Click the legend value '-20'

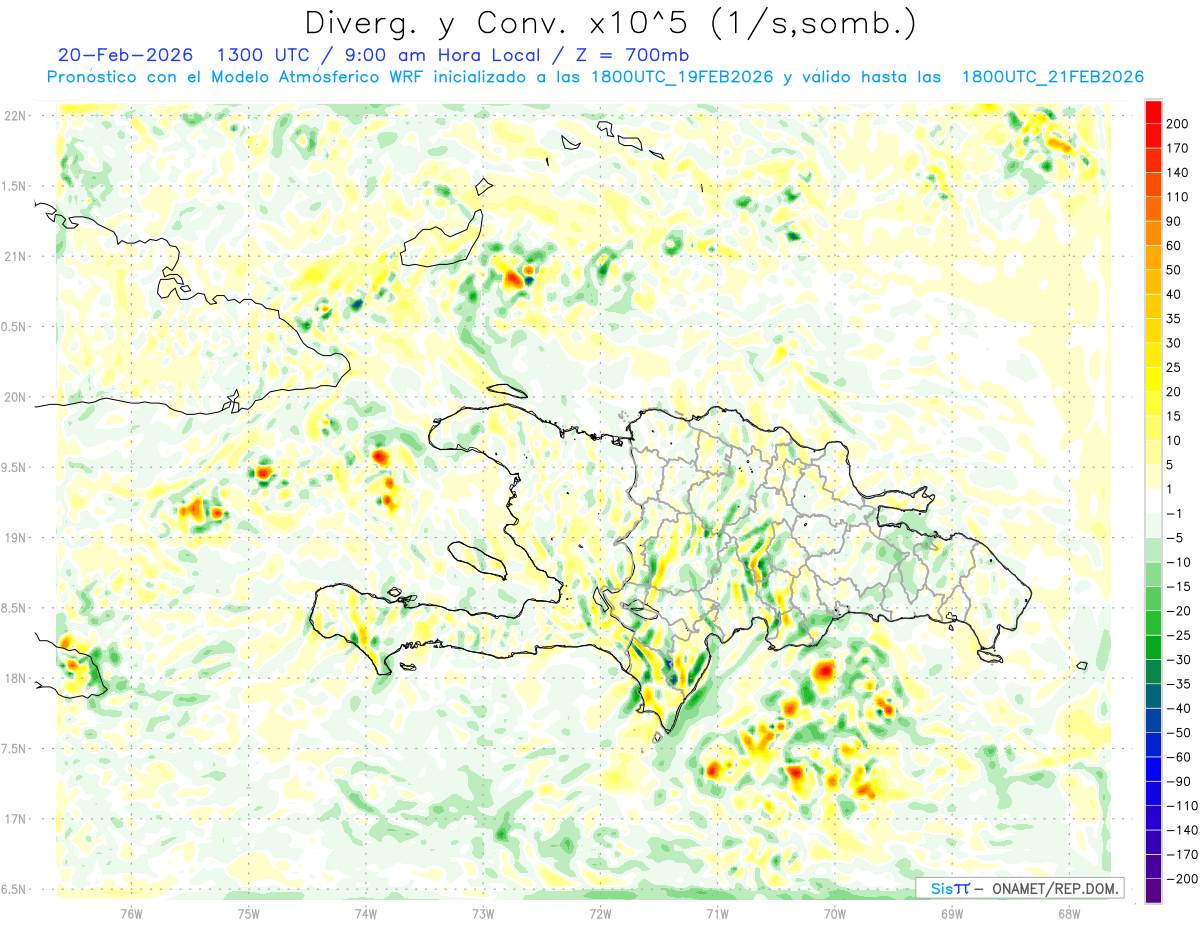[1177, 611]
